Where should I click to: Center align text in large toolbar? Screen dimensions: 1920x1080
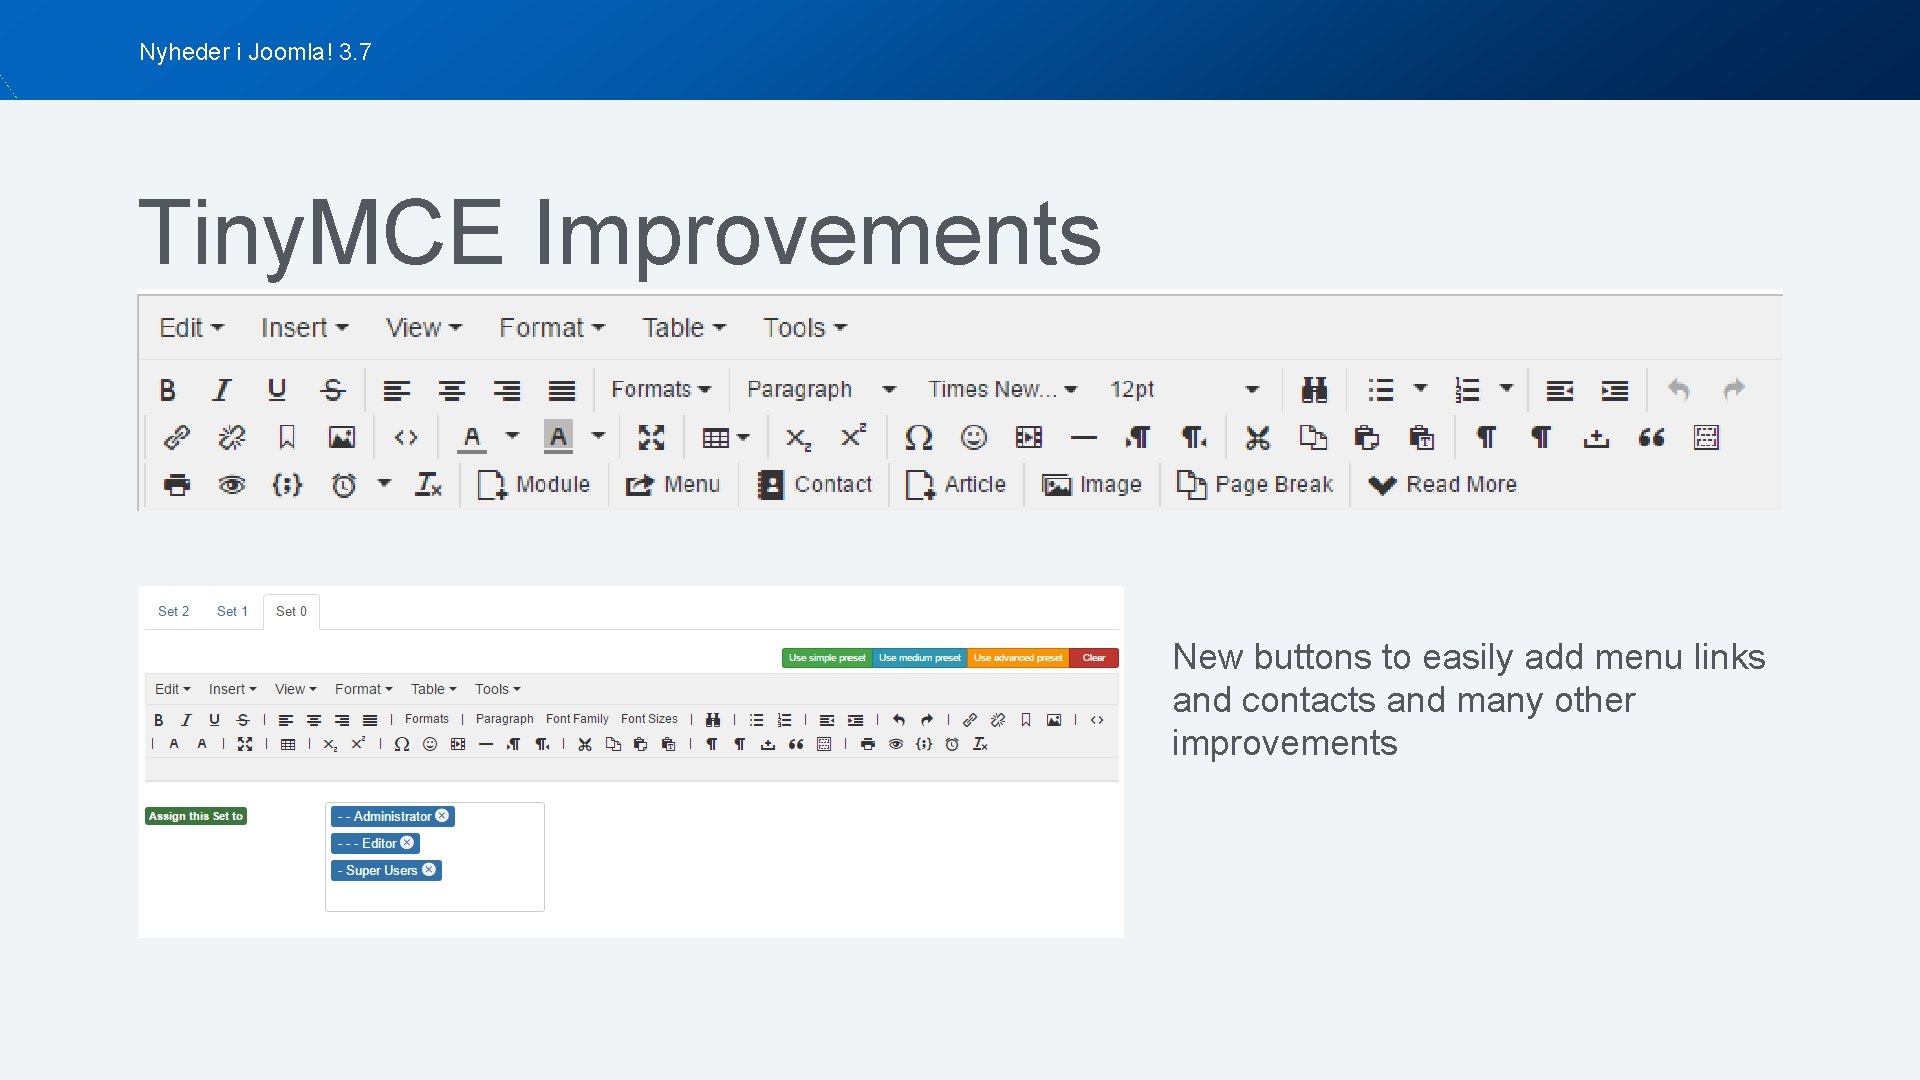click(x=452, y=390)
